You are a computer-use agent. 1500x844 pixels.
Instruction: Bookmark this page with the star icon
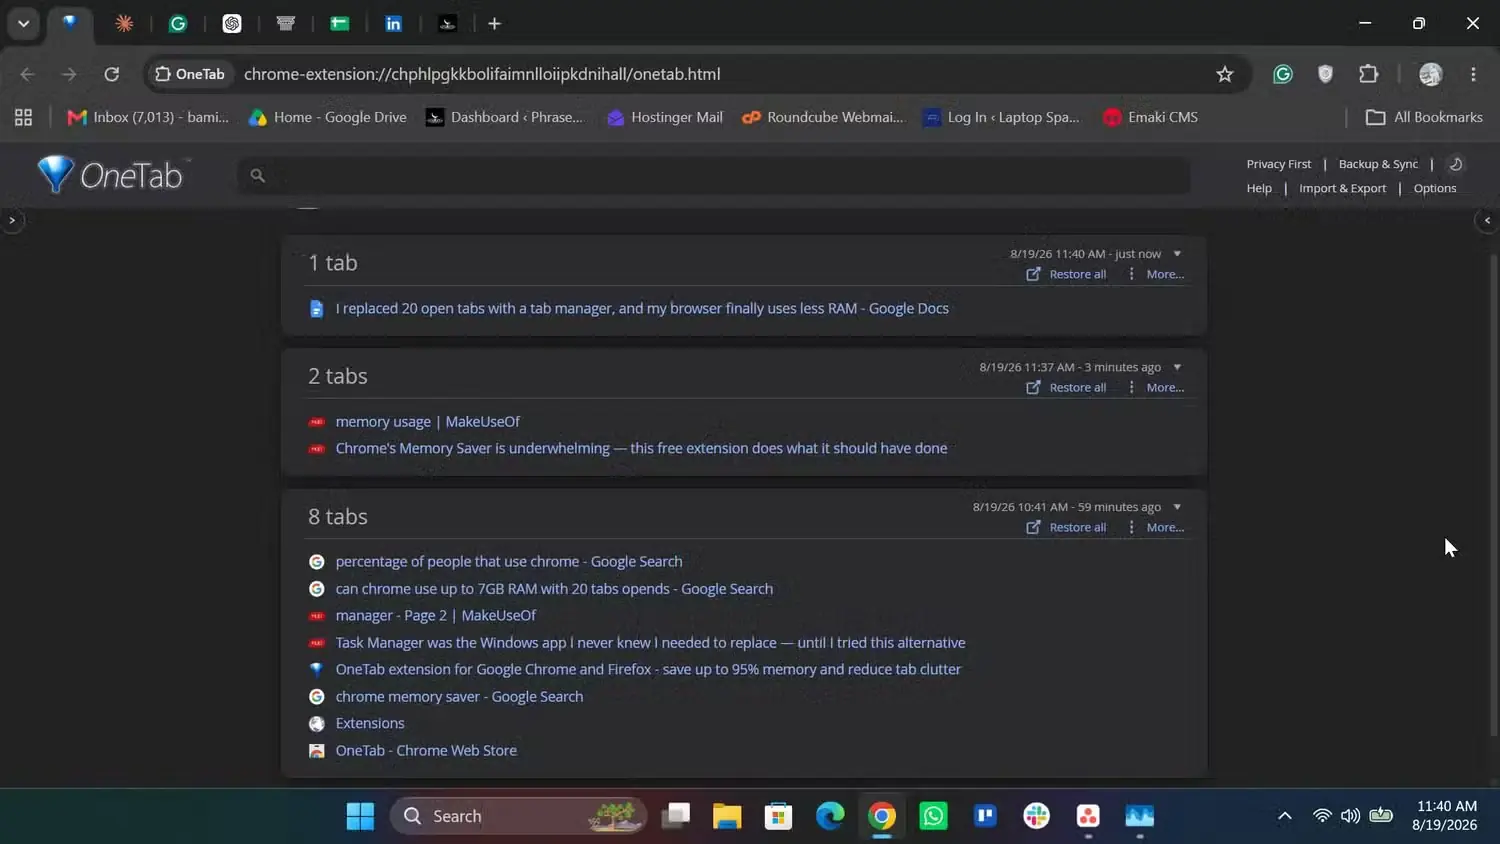[1224, 74]
